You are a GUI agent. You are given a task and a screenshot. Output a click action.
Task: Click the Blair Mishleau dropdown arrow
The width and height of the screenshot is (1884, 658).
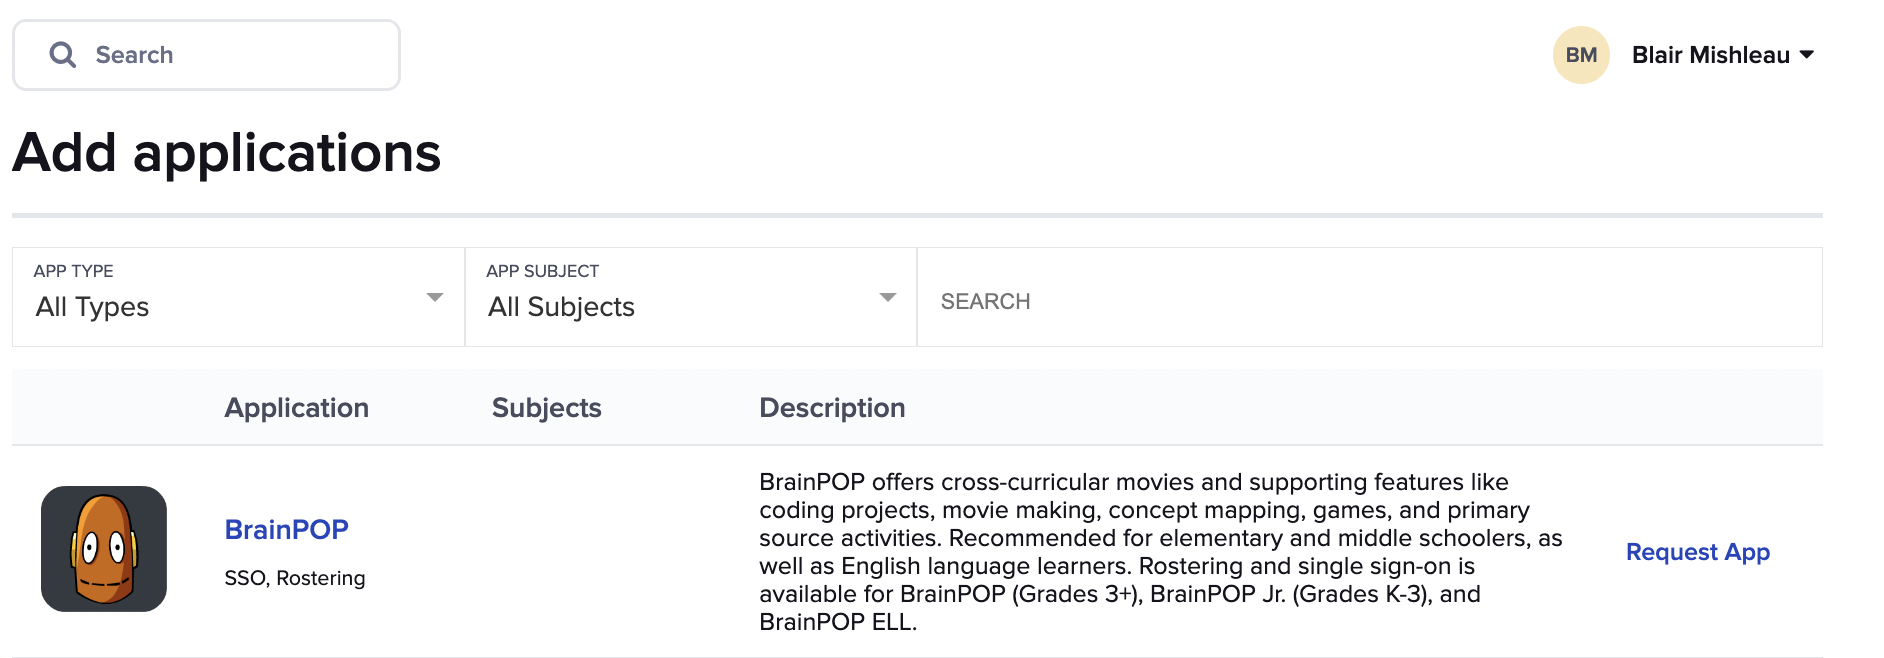point(1808,55)
